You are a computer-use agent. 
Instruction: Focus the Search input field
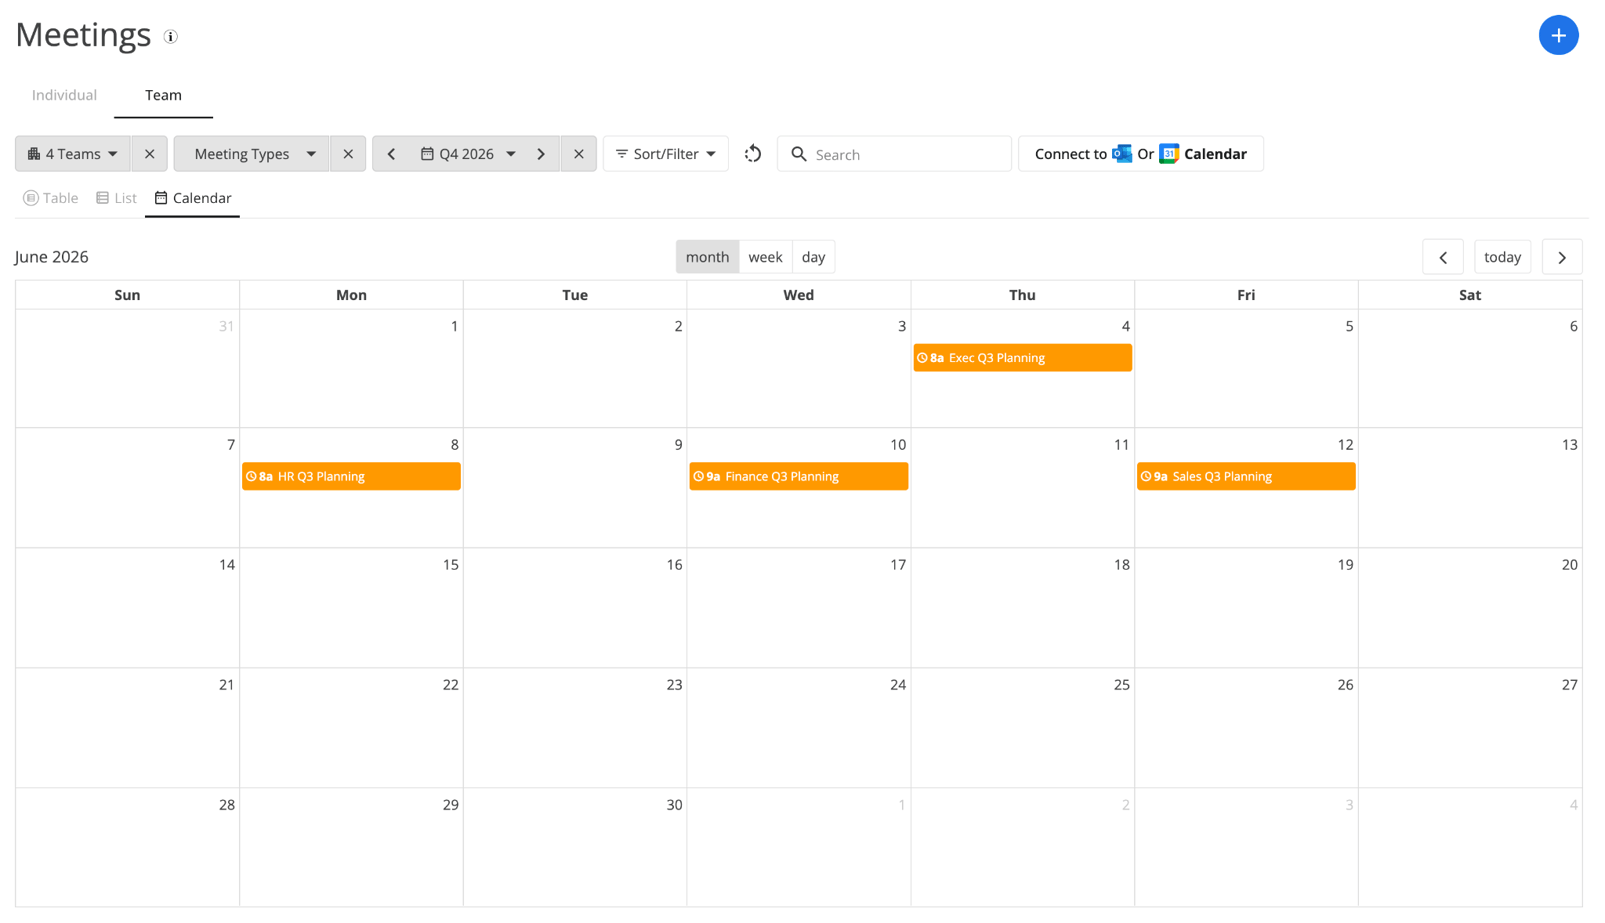(x=894, y=154)
